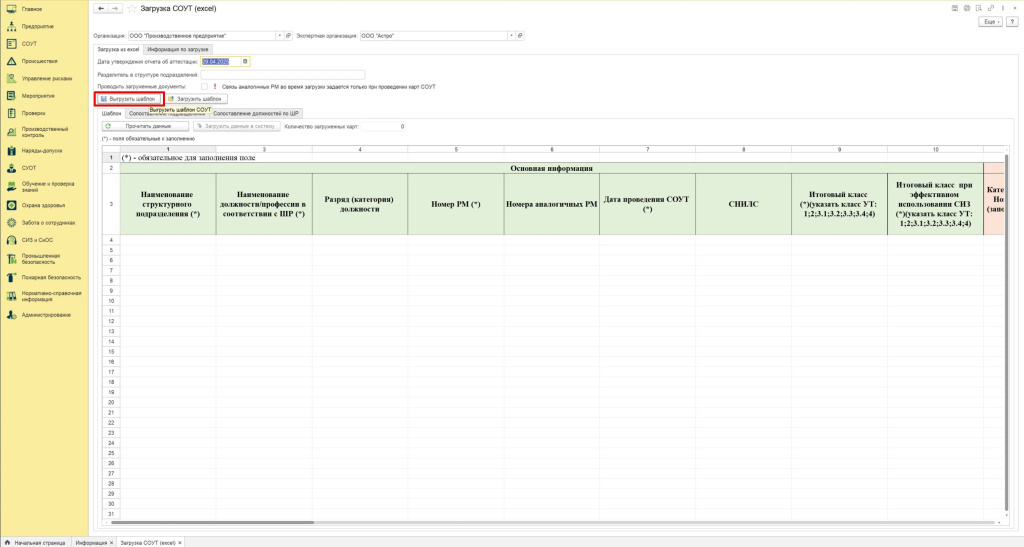Open the vertical dots menu in title bar
Screen dimensions: 1024x547
1002,8
